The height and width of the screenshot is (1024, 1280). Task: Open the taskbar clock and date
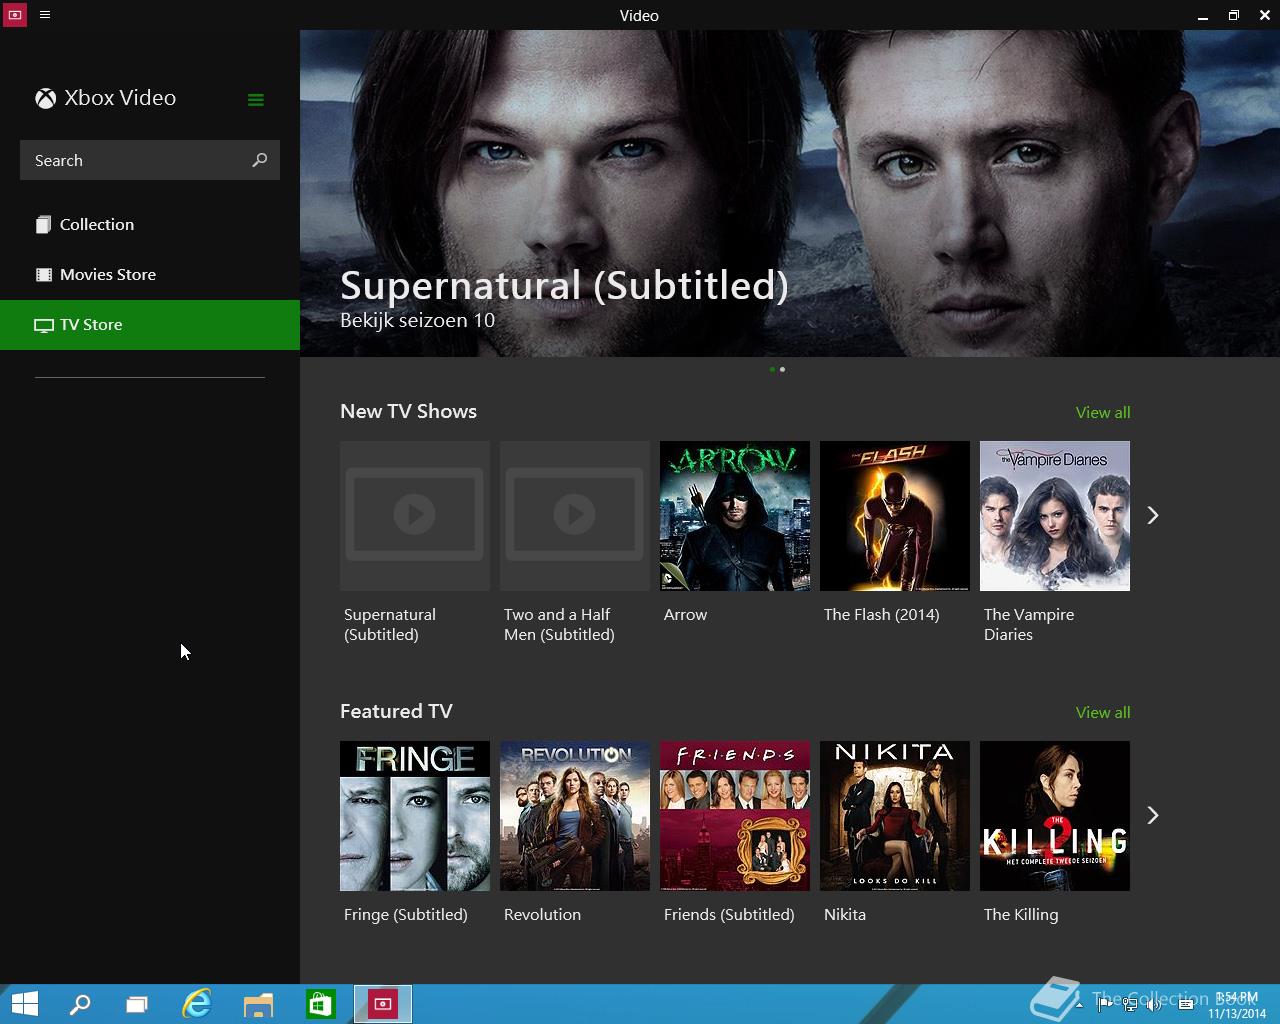(x=1237, y=1005)
